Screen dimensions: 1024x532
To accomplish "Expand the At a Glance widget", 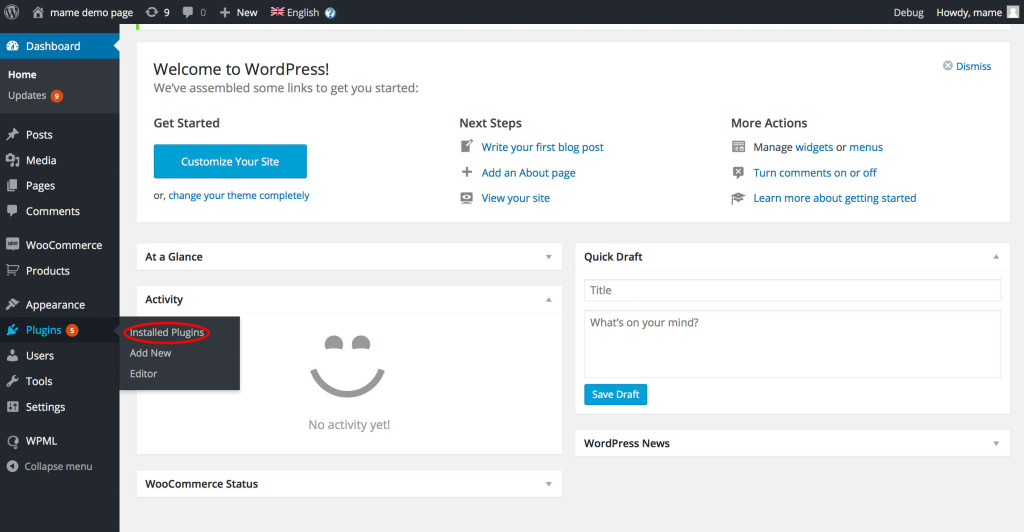I will point(549,257).
